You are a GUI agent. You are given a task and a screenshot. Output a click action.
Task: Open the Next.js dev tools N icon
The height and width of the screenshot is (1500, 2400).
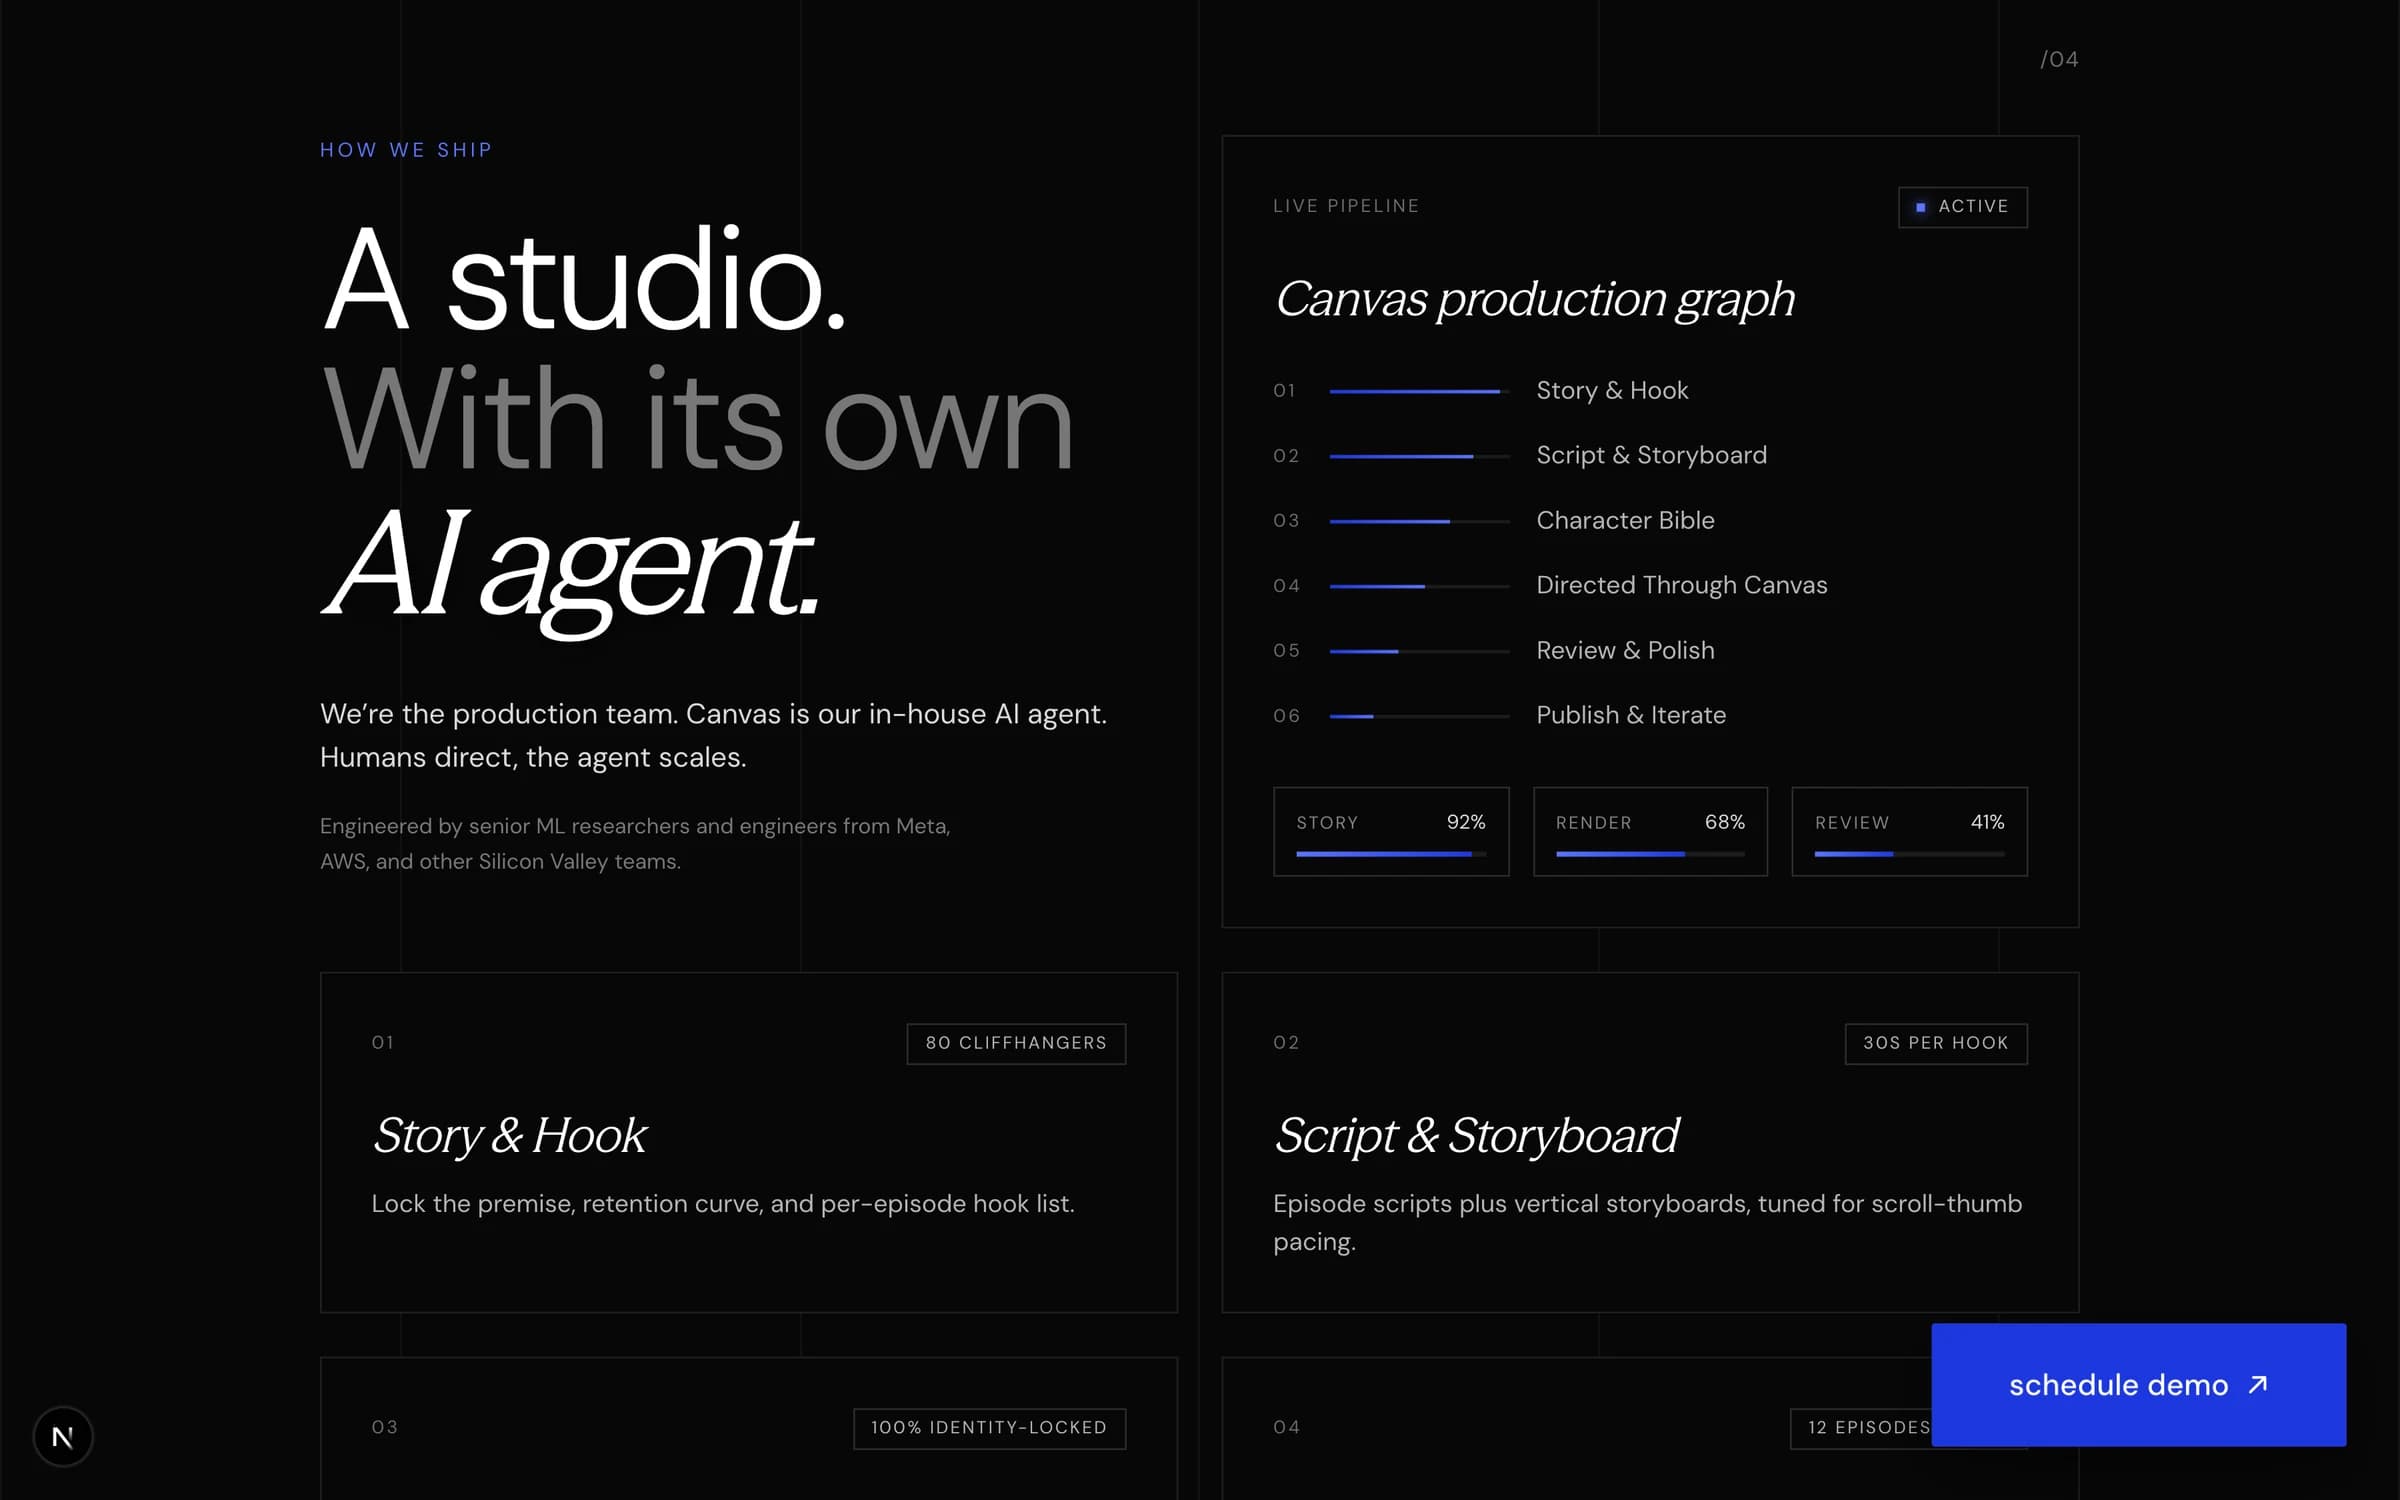[63, 1437]
